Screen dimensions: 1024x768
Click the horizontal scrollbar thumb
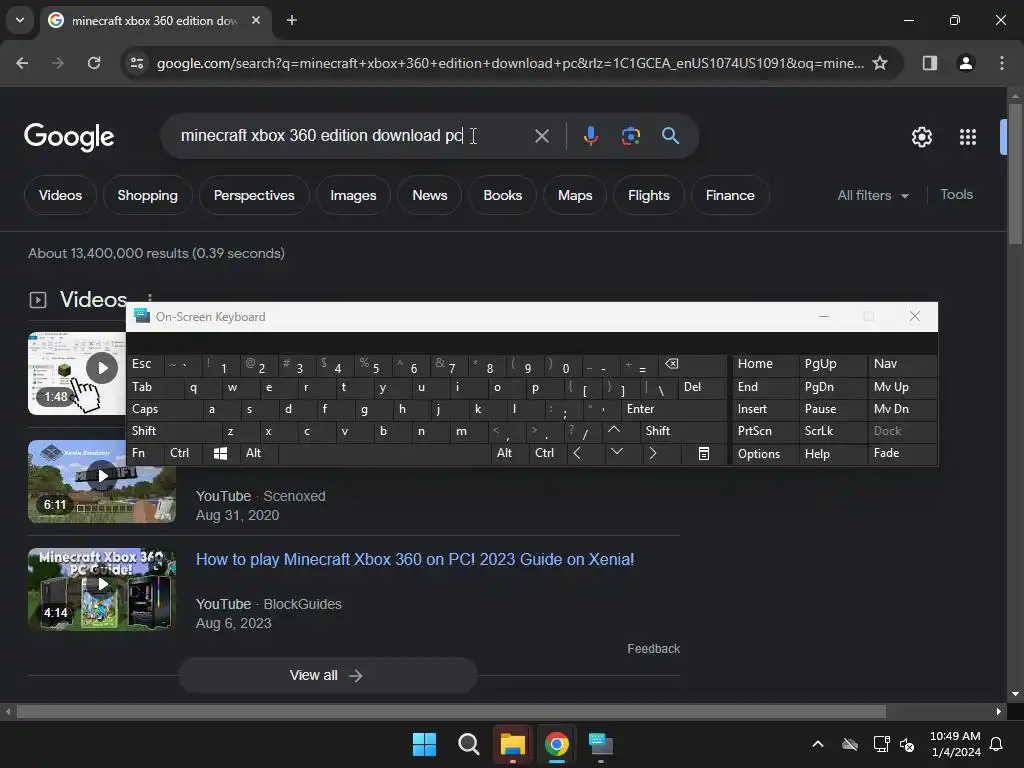pyautogui.click(x=451, y=711)
